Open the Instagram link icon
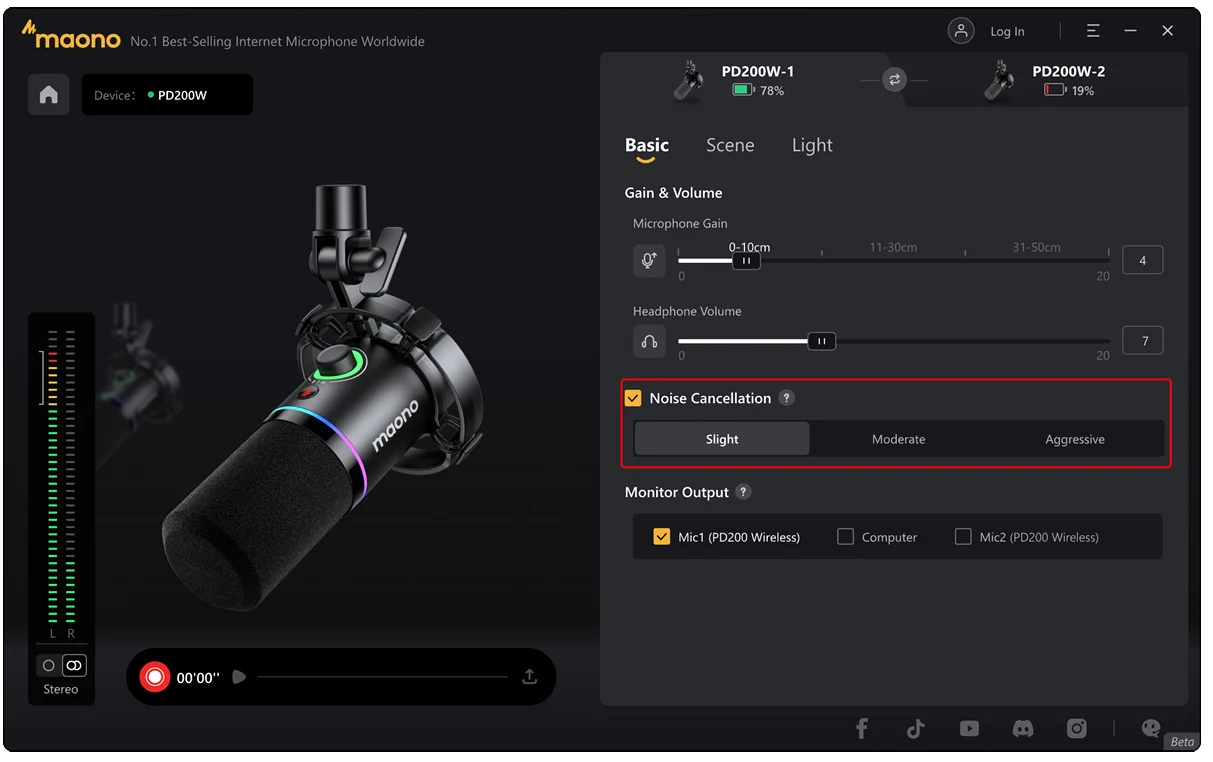 click(1076, 729)
